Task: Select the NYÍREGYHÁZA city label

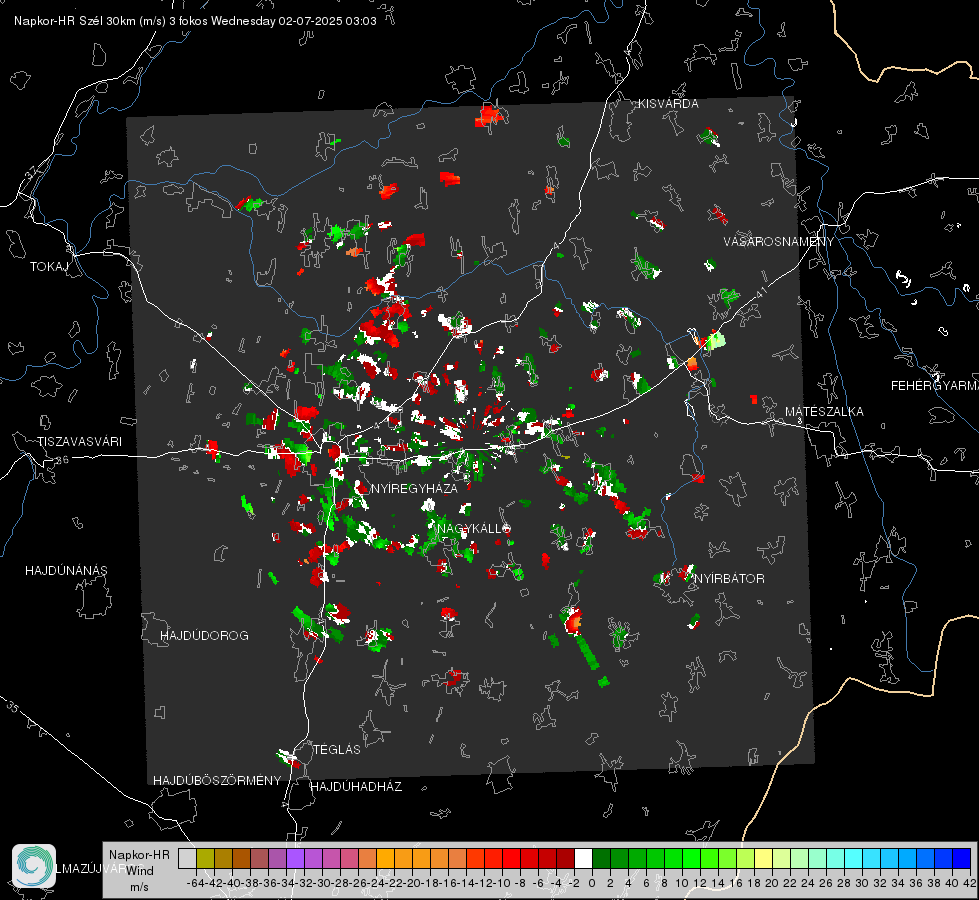Action: pos(414,488)
